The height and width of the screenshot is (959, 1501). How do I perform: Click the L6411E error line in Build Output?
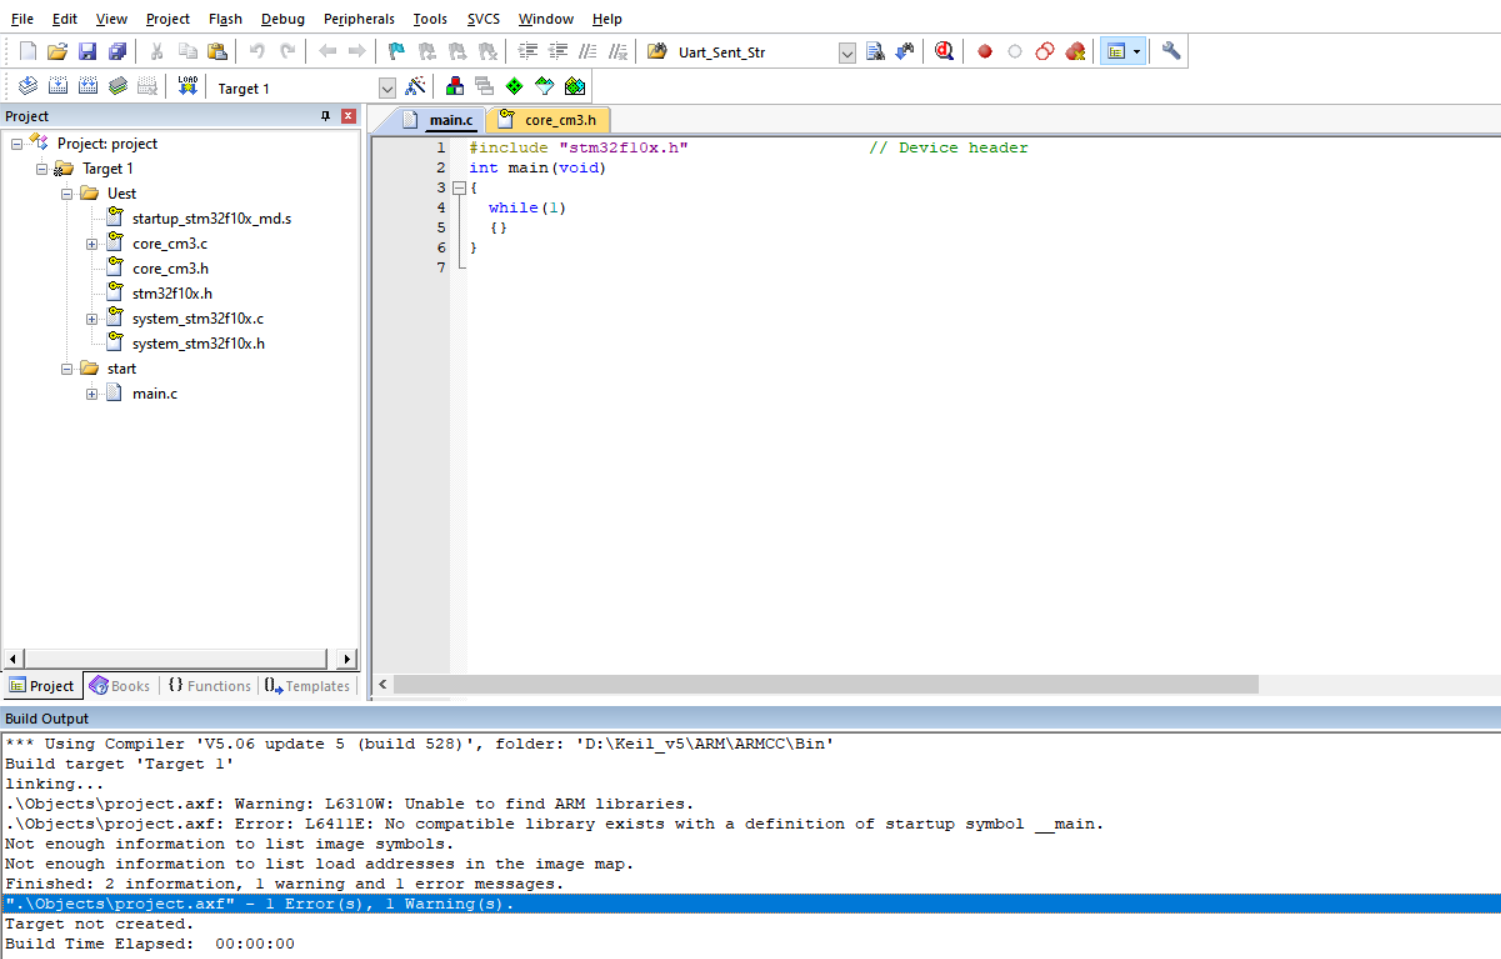click(x=554, y=824)
